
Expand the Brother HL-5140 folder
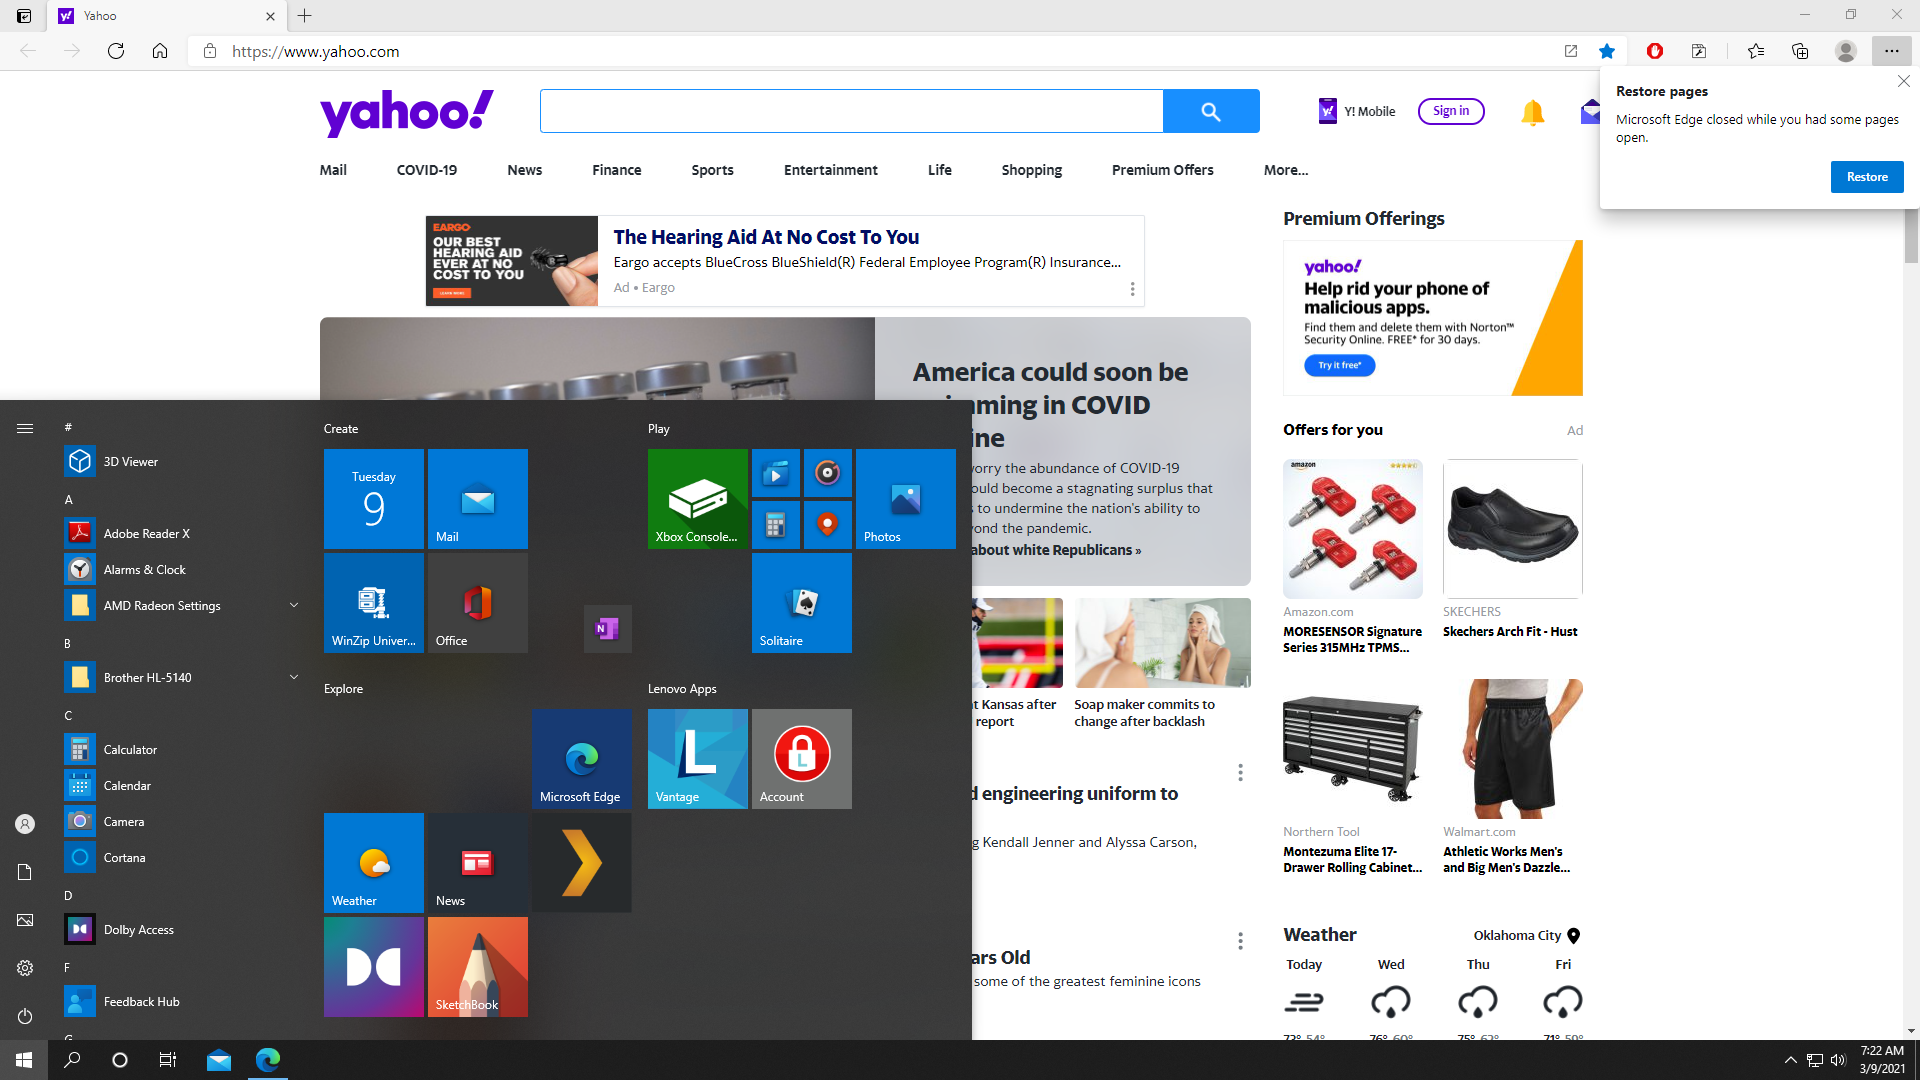[x=294, y=677]
